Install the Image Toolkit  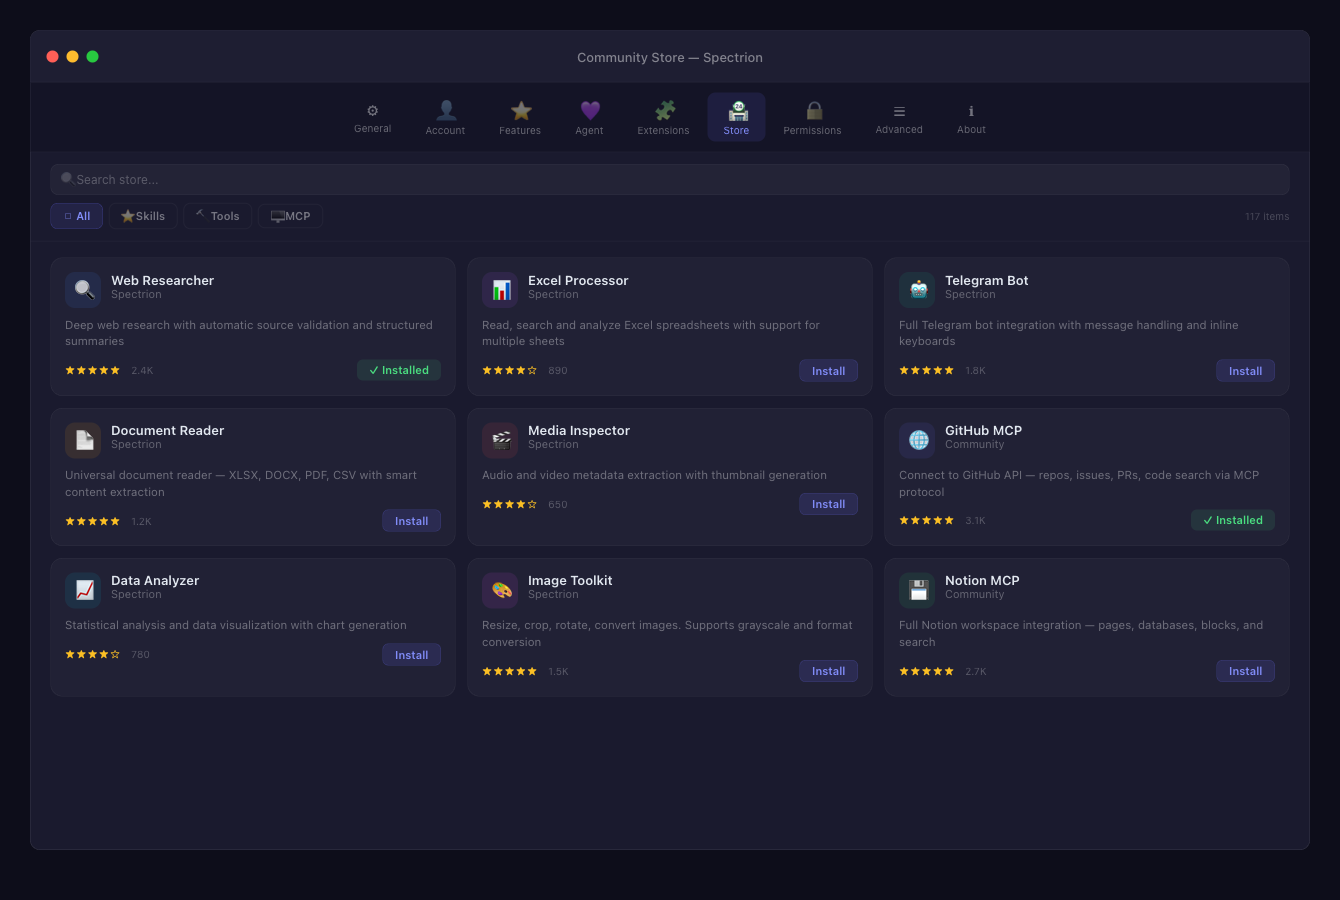pos(828,671)
